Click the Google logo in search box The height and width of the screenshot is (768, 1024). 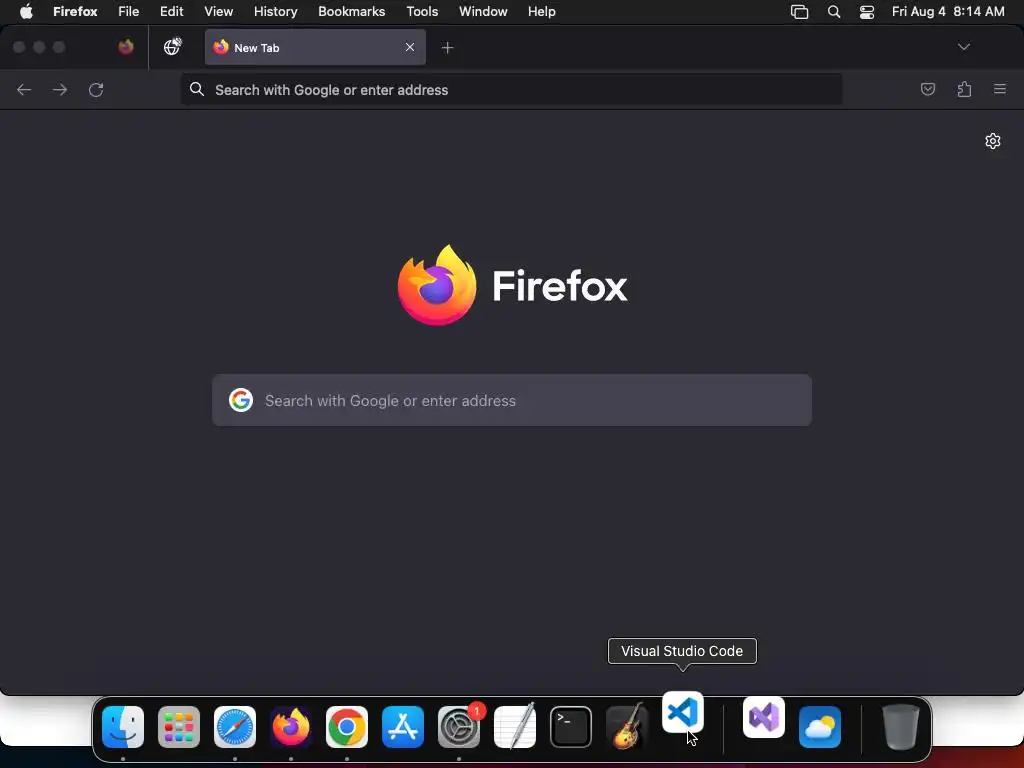tap(241, 400)
